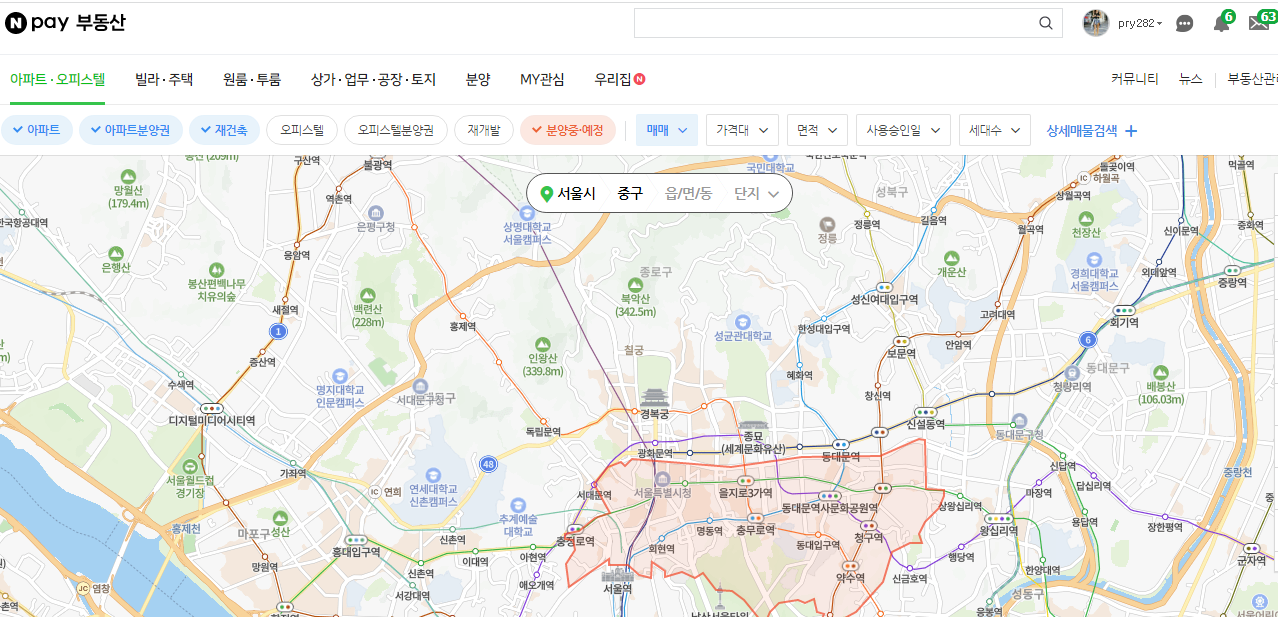Expand the 사용승인일 dropdown
Viewport: 1278px width, 617px height.
pyautogui.click(x=902, y=130)
